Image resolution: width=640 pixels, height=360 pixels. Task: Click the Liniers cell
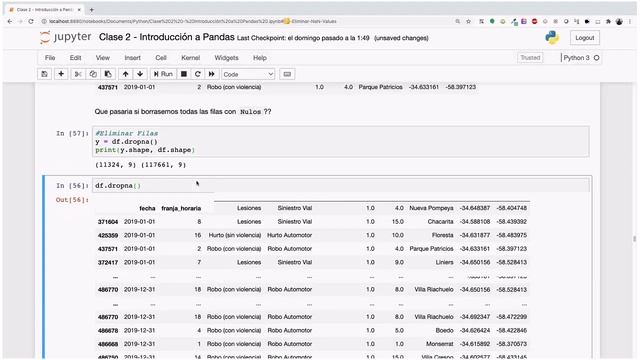444,262
